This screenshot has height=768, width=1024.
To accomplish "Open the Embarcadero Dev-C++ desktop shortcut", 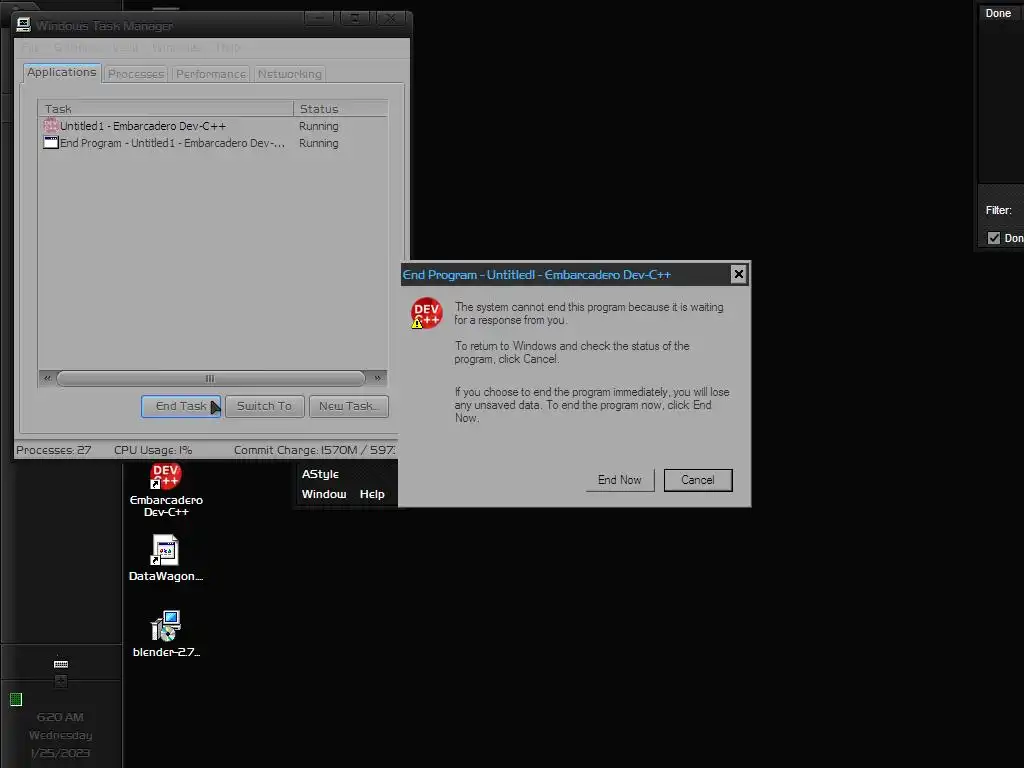I will 166,490.
